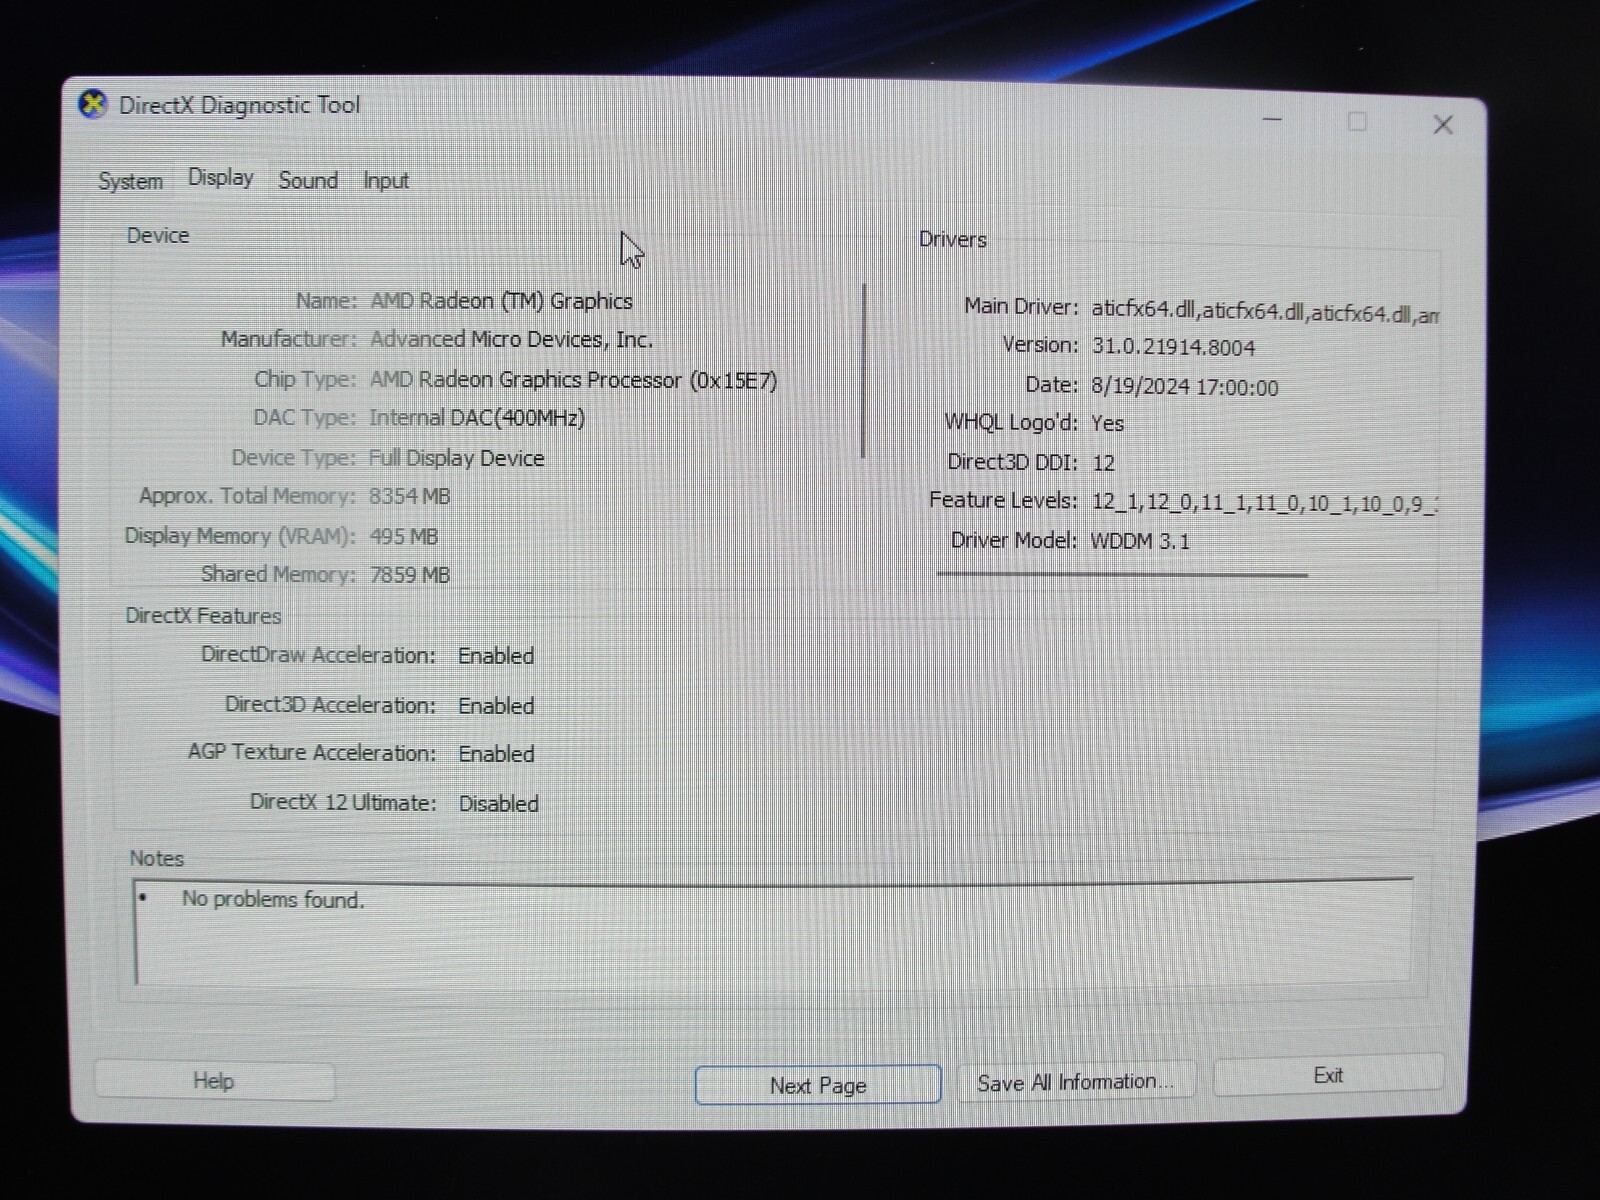Click the Driver Model 'WDDM 3.1' value

[1140, 541]
